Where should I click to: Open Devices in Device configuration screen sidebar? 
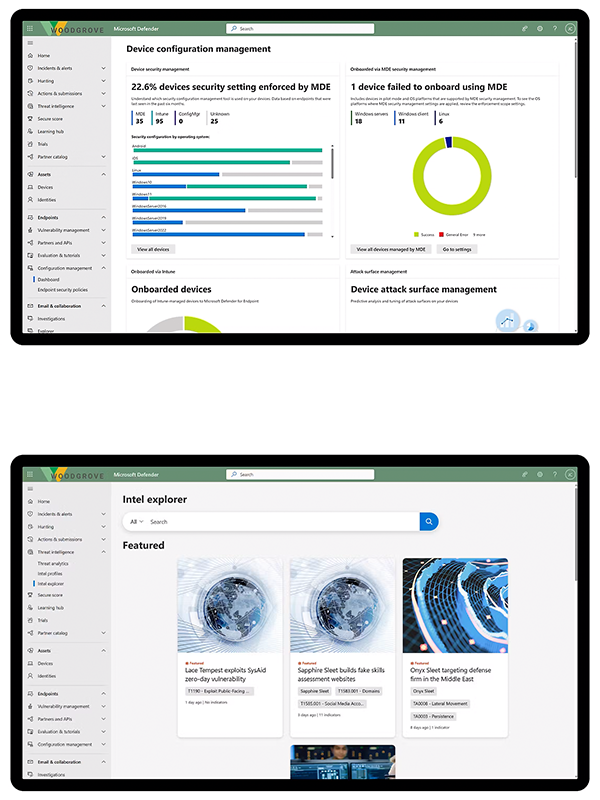(45, 187)
